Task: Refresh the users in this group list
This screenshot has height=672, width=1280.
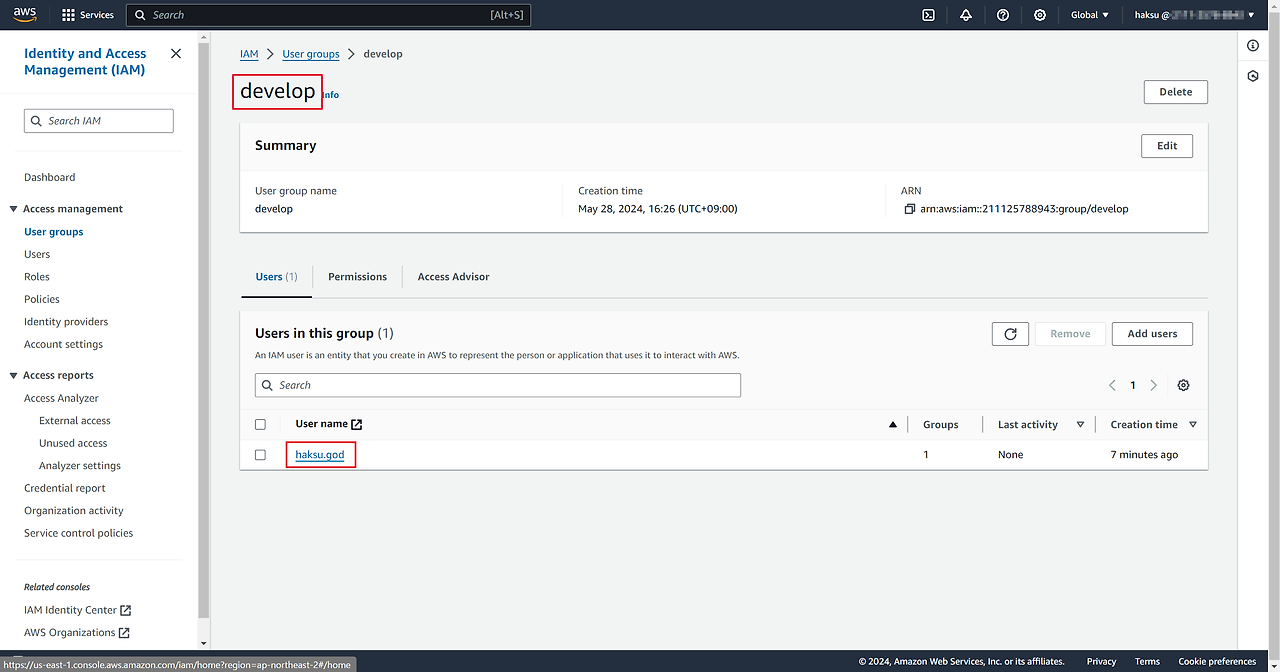Action: tap(1010, 334)
